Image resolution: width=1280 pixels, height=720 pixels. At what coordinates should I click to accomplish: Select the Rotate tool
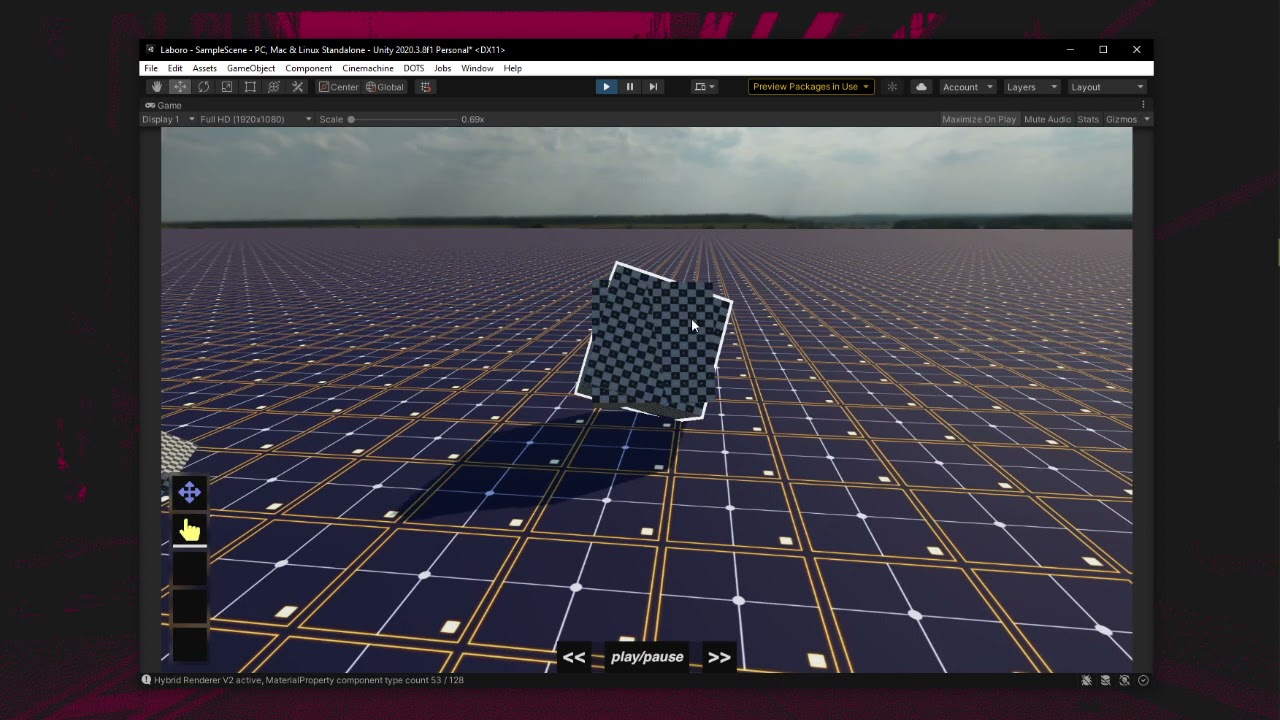203,87
